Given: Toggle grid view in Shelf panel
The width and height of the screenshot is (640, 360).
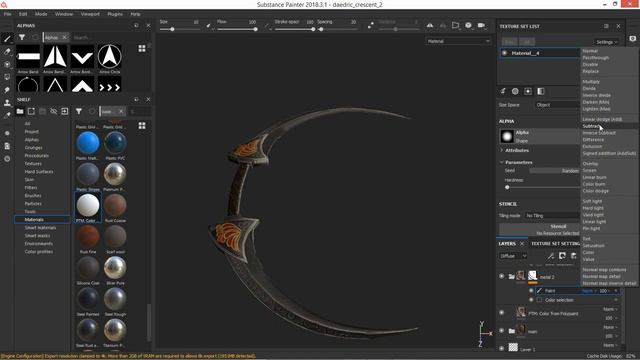Looking at the screenshot, I should pyautogui.click(x=142, y=125).
